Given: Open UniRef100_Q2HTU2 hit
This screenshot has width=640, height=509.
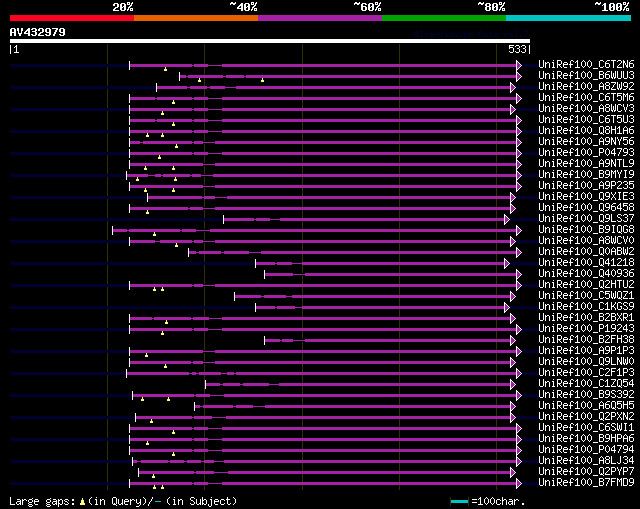Looking at the screenshot, I should tap(586, 285).
